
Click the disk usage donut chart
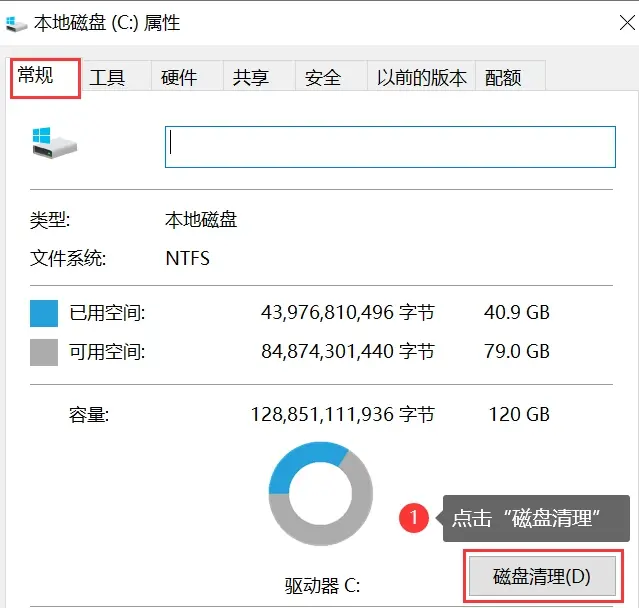tap(321, 493)
